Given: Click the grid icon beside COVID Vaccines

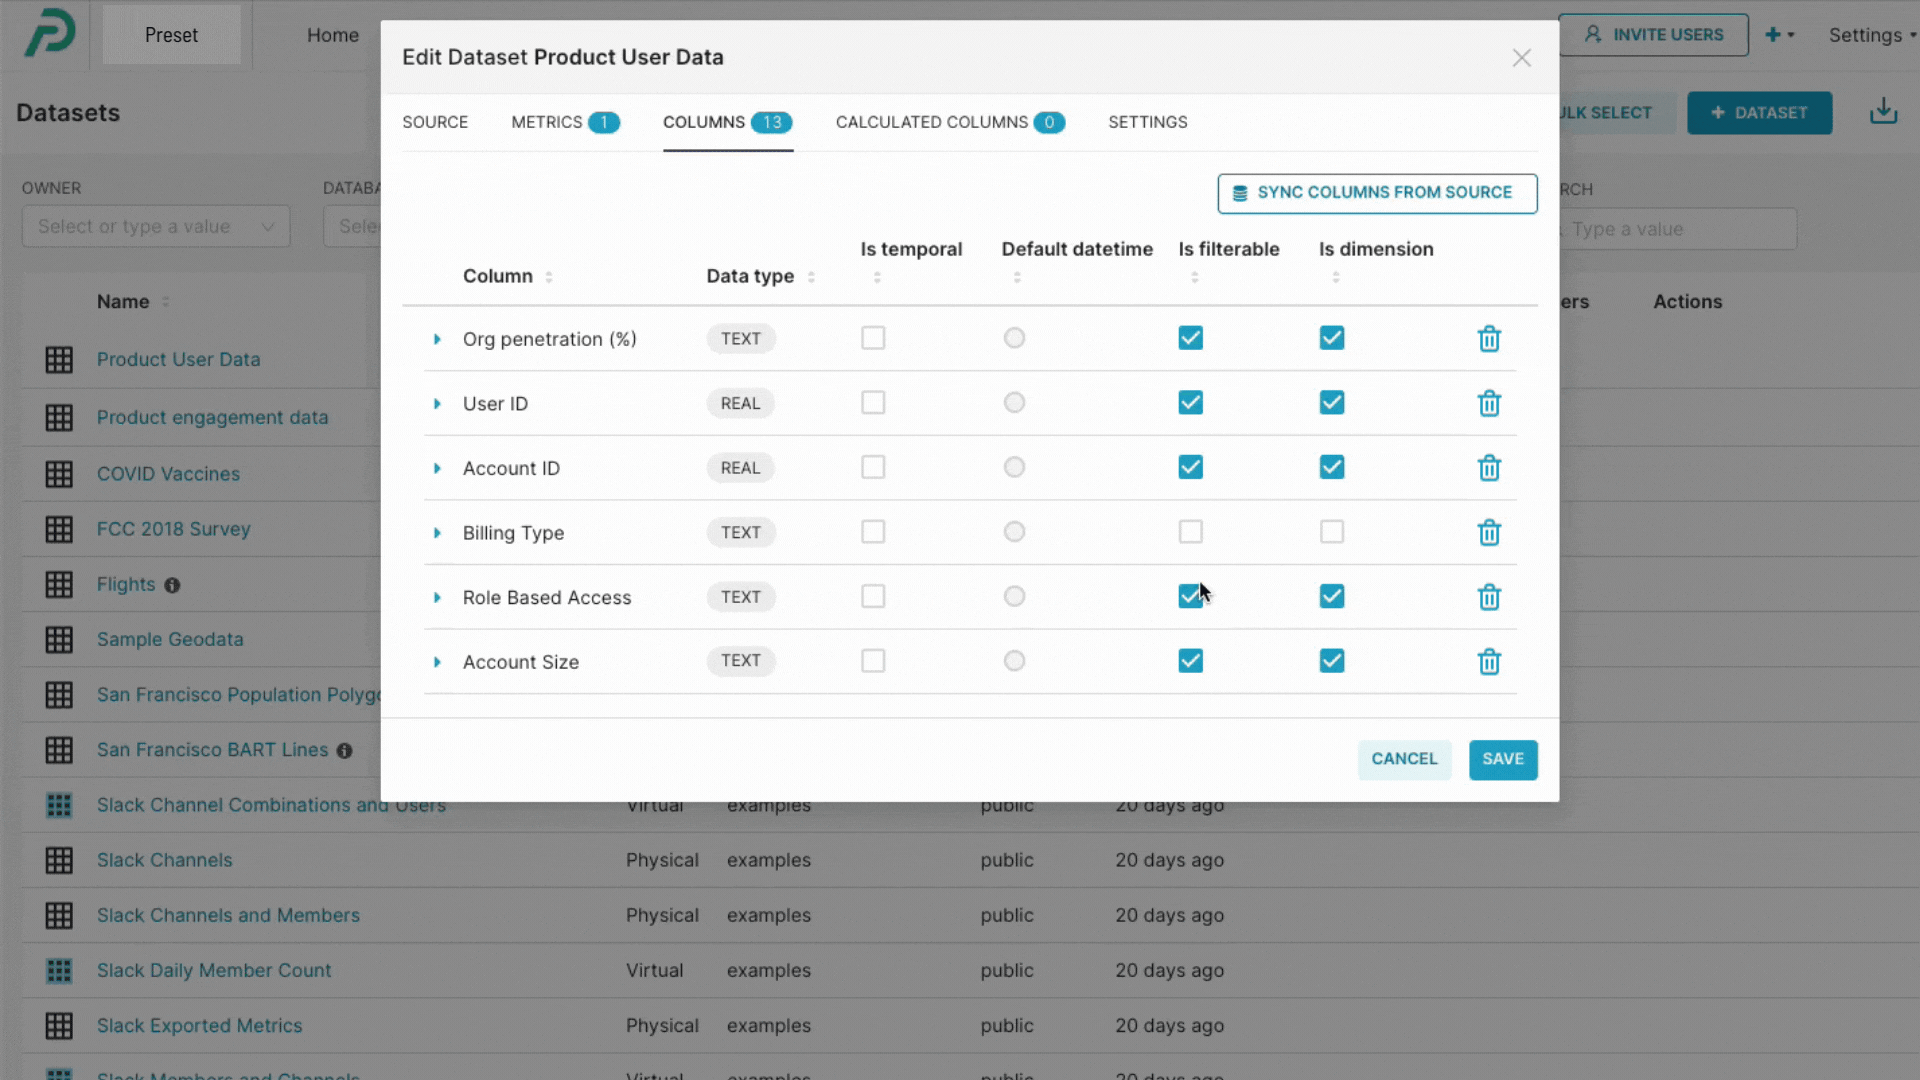Looking at the screenshot, I should point(59,474).
